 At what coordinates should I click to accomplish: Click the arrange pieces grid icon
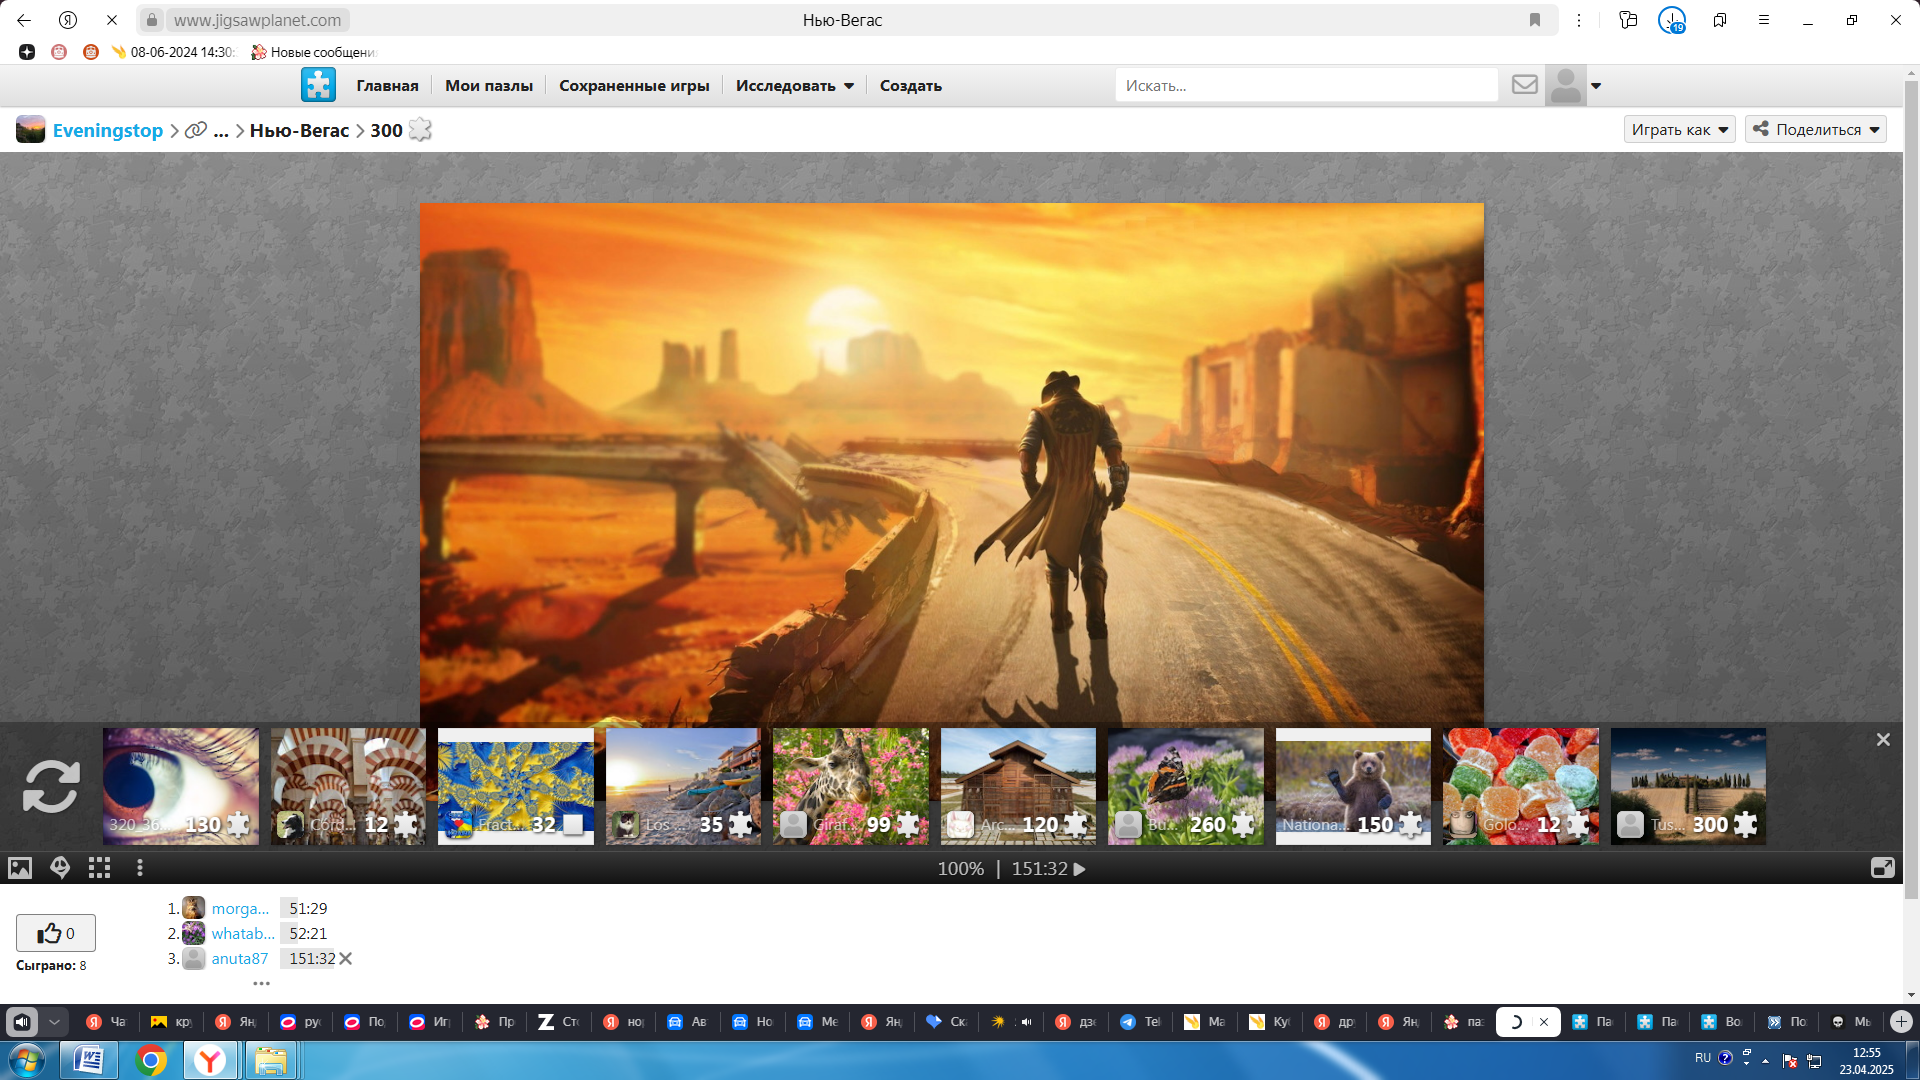coord(99,868)
